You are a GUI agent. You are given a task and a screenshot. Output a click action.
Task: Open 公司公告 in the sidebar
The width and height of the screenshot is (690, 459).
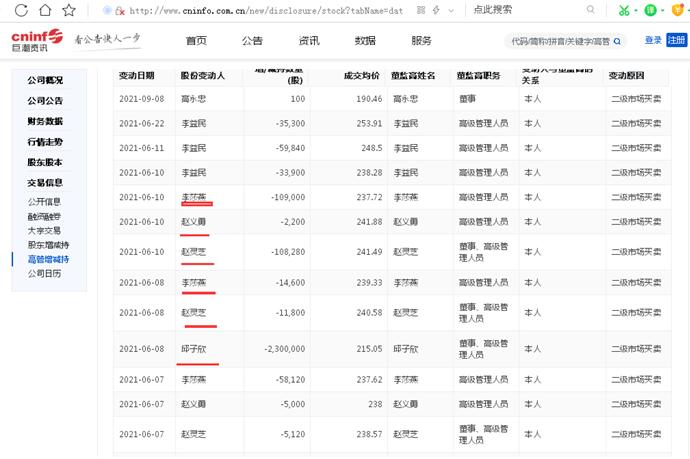pos(45,101)
